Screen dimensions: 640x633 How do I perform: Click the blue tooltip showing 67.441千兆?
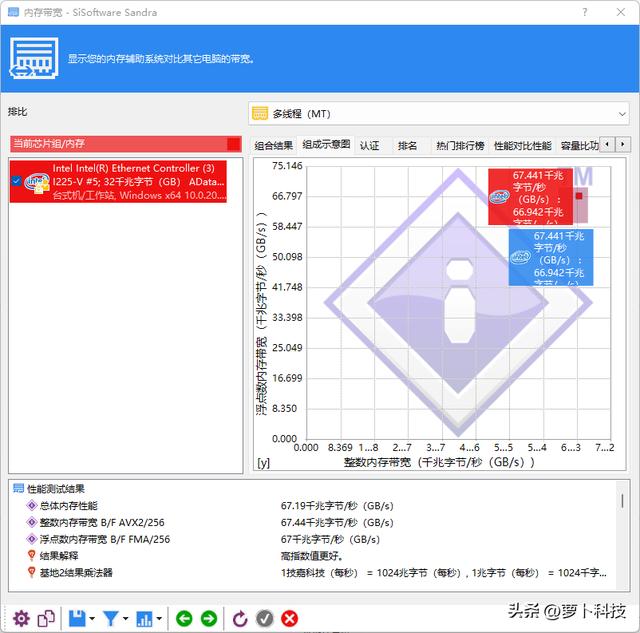point(551,257)
